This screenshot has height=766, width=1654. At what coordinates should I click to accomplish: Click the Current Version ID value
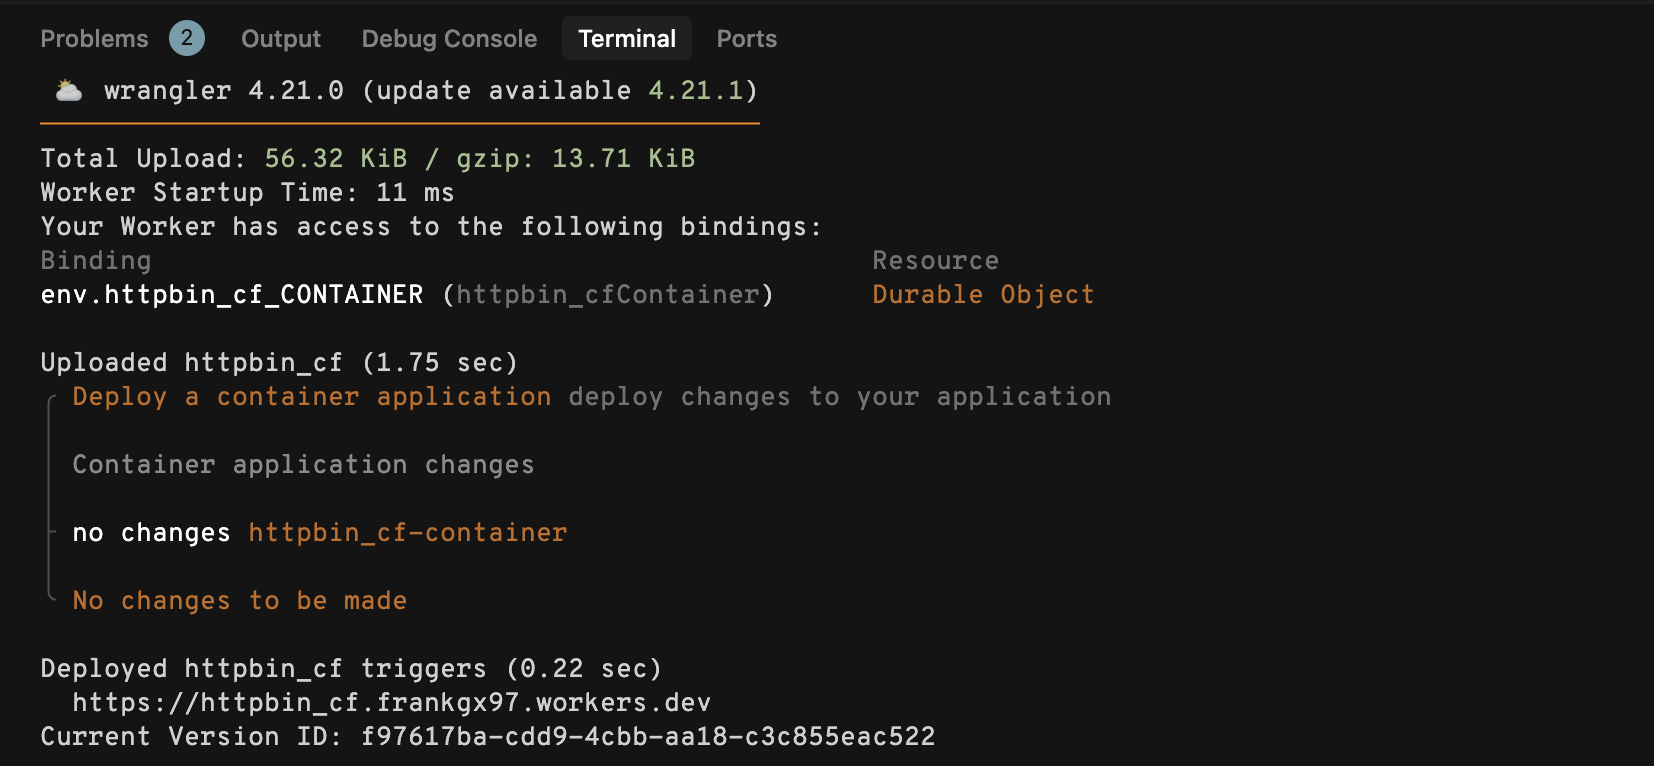pyautogui.click(x=648, y=737)
